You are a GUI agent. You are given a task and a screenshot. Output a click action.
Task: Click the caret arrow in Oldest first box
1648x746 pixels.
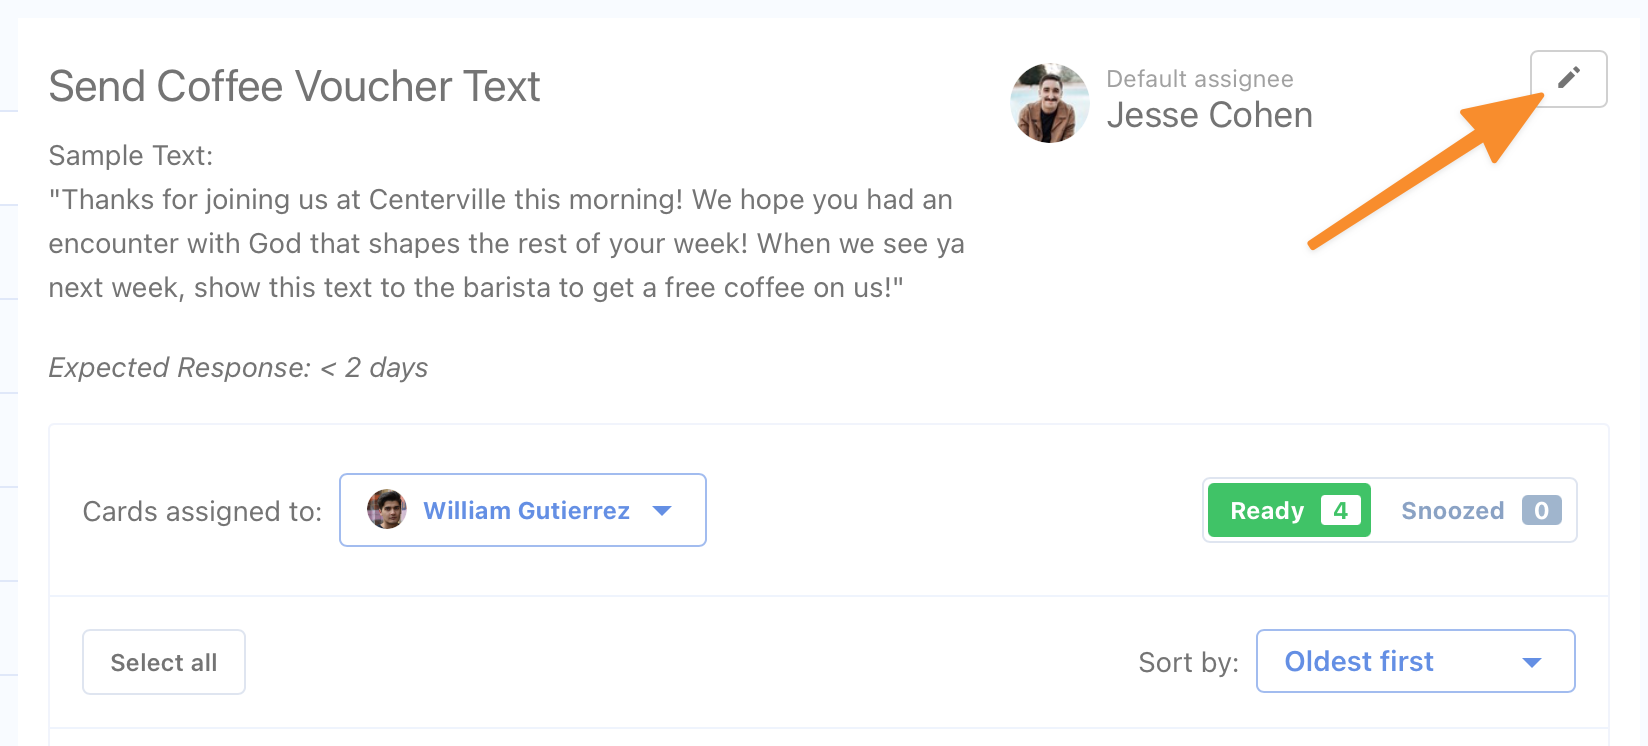1532,662
